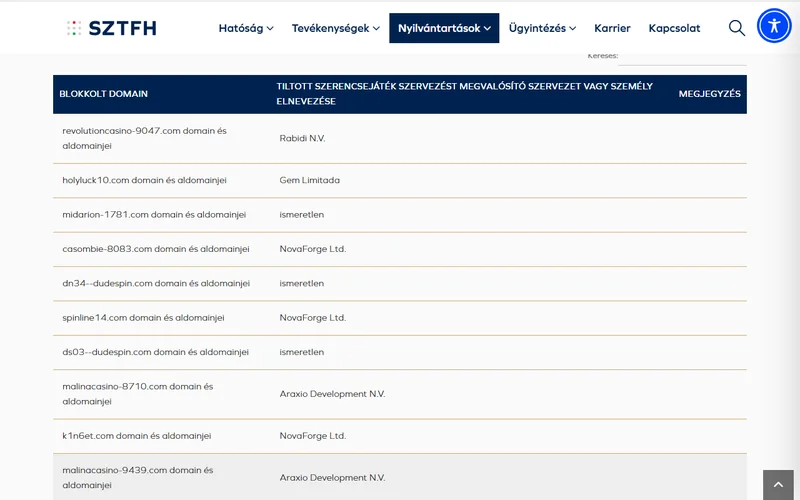Sort by the Megjegyzés column header
The height and width of the screenshot is (500, 800).
tap(709, 94)
